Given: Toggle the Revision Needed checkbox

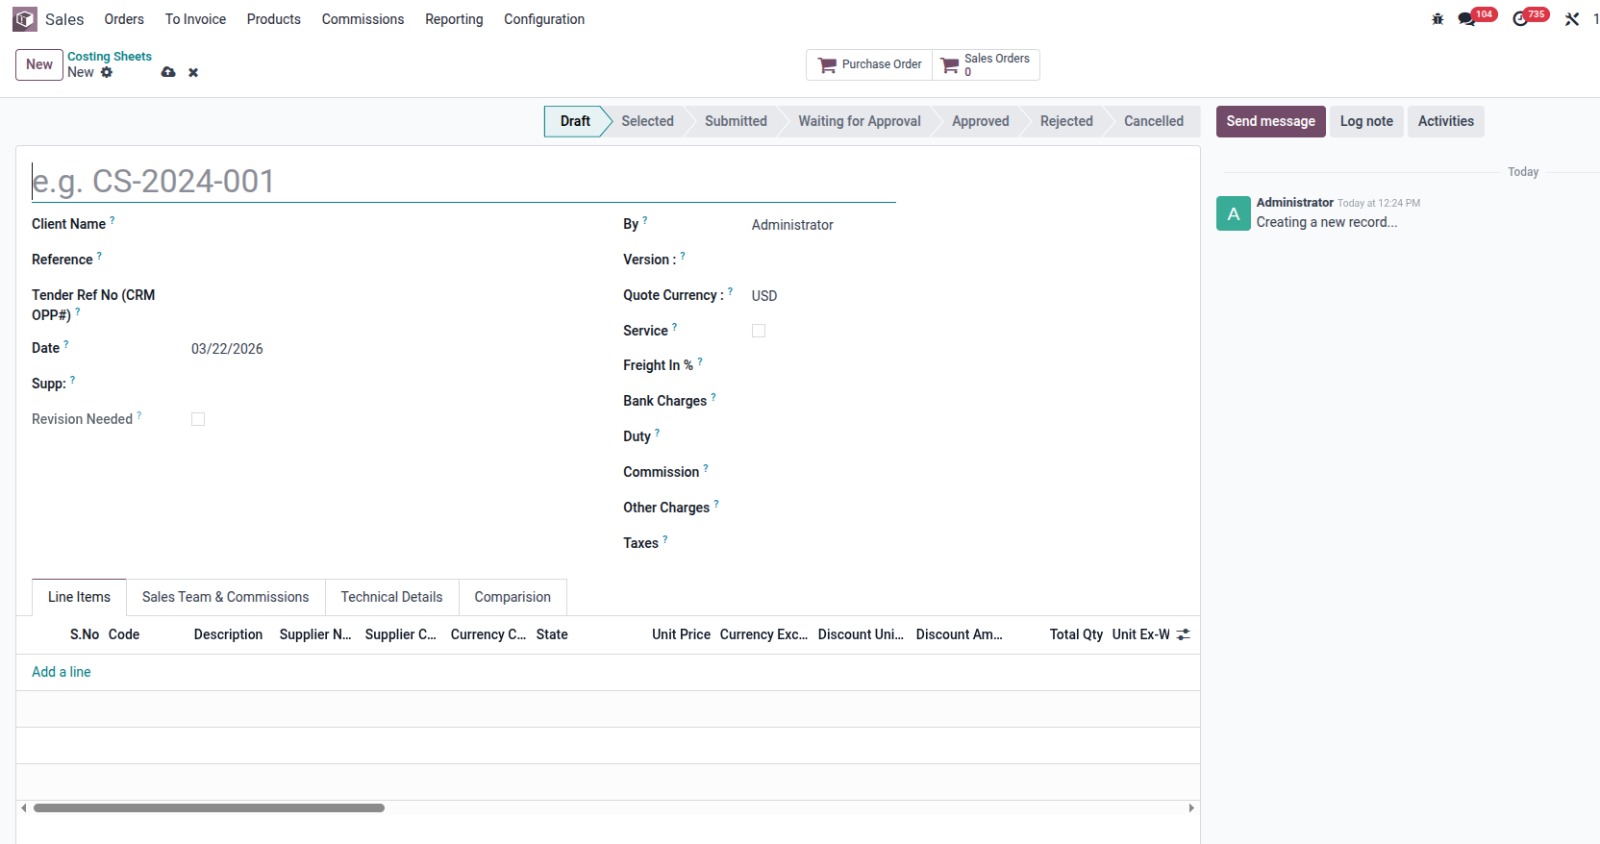Looking at the screenshot, I should (x=198, y=419).
